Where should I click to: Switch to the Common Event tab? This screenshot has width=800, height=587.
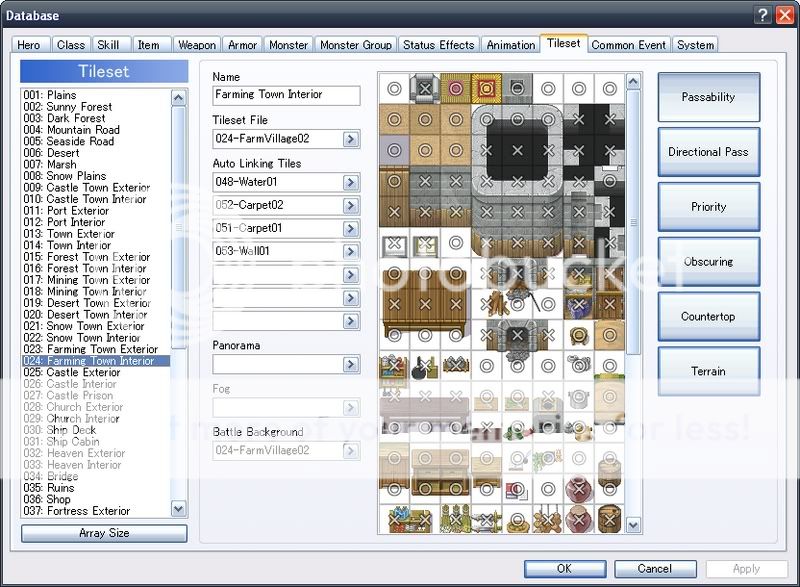click(x=628, y=44)
